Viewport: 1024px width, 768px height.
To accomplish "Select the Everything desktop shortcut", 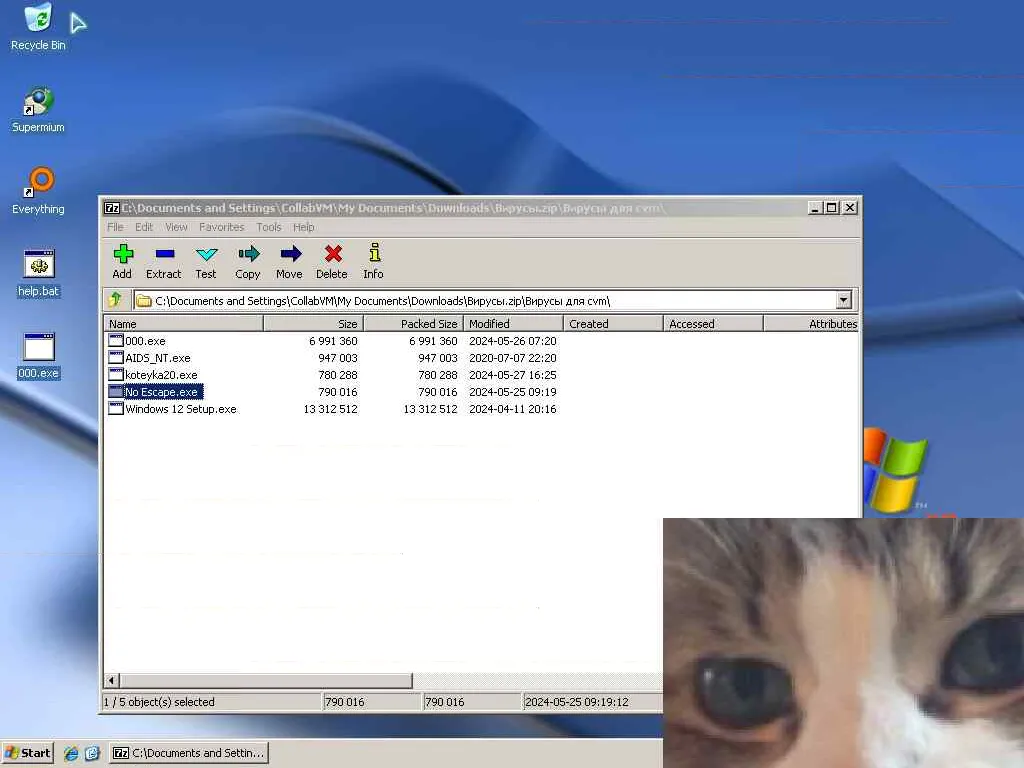I will click(x=38, y=191).
